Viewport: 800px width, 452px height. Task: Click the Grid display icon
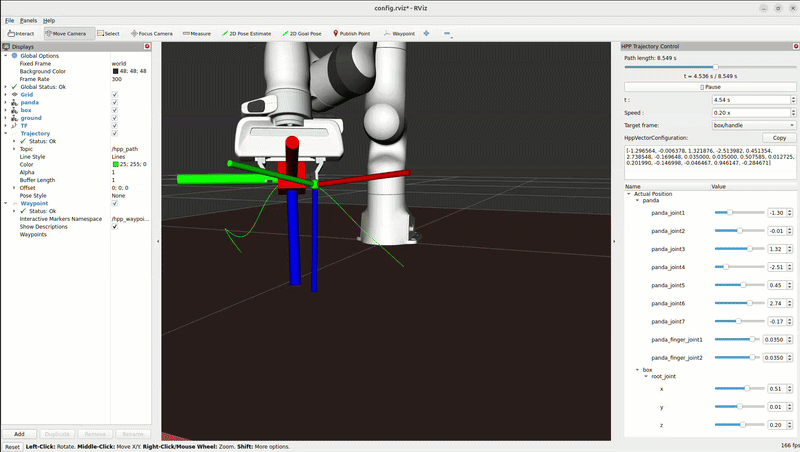click(x=14, y=94)
